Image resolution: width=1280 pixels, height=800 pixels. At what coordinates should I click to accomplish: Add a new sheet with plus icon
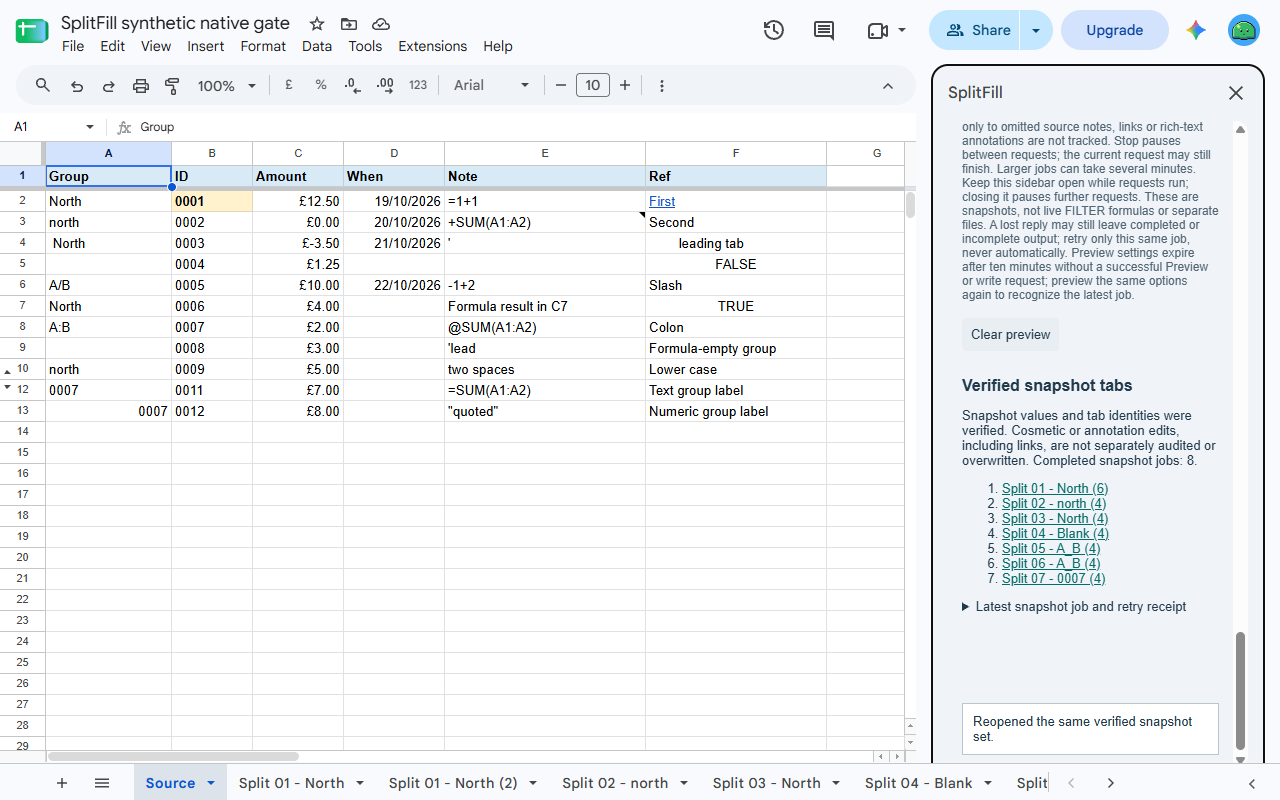62,783
